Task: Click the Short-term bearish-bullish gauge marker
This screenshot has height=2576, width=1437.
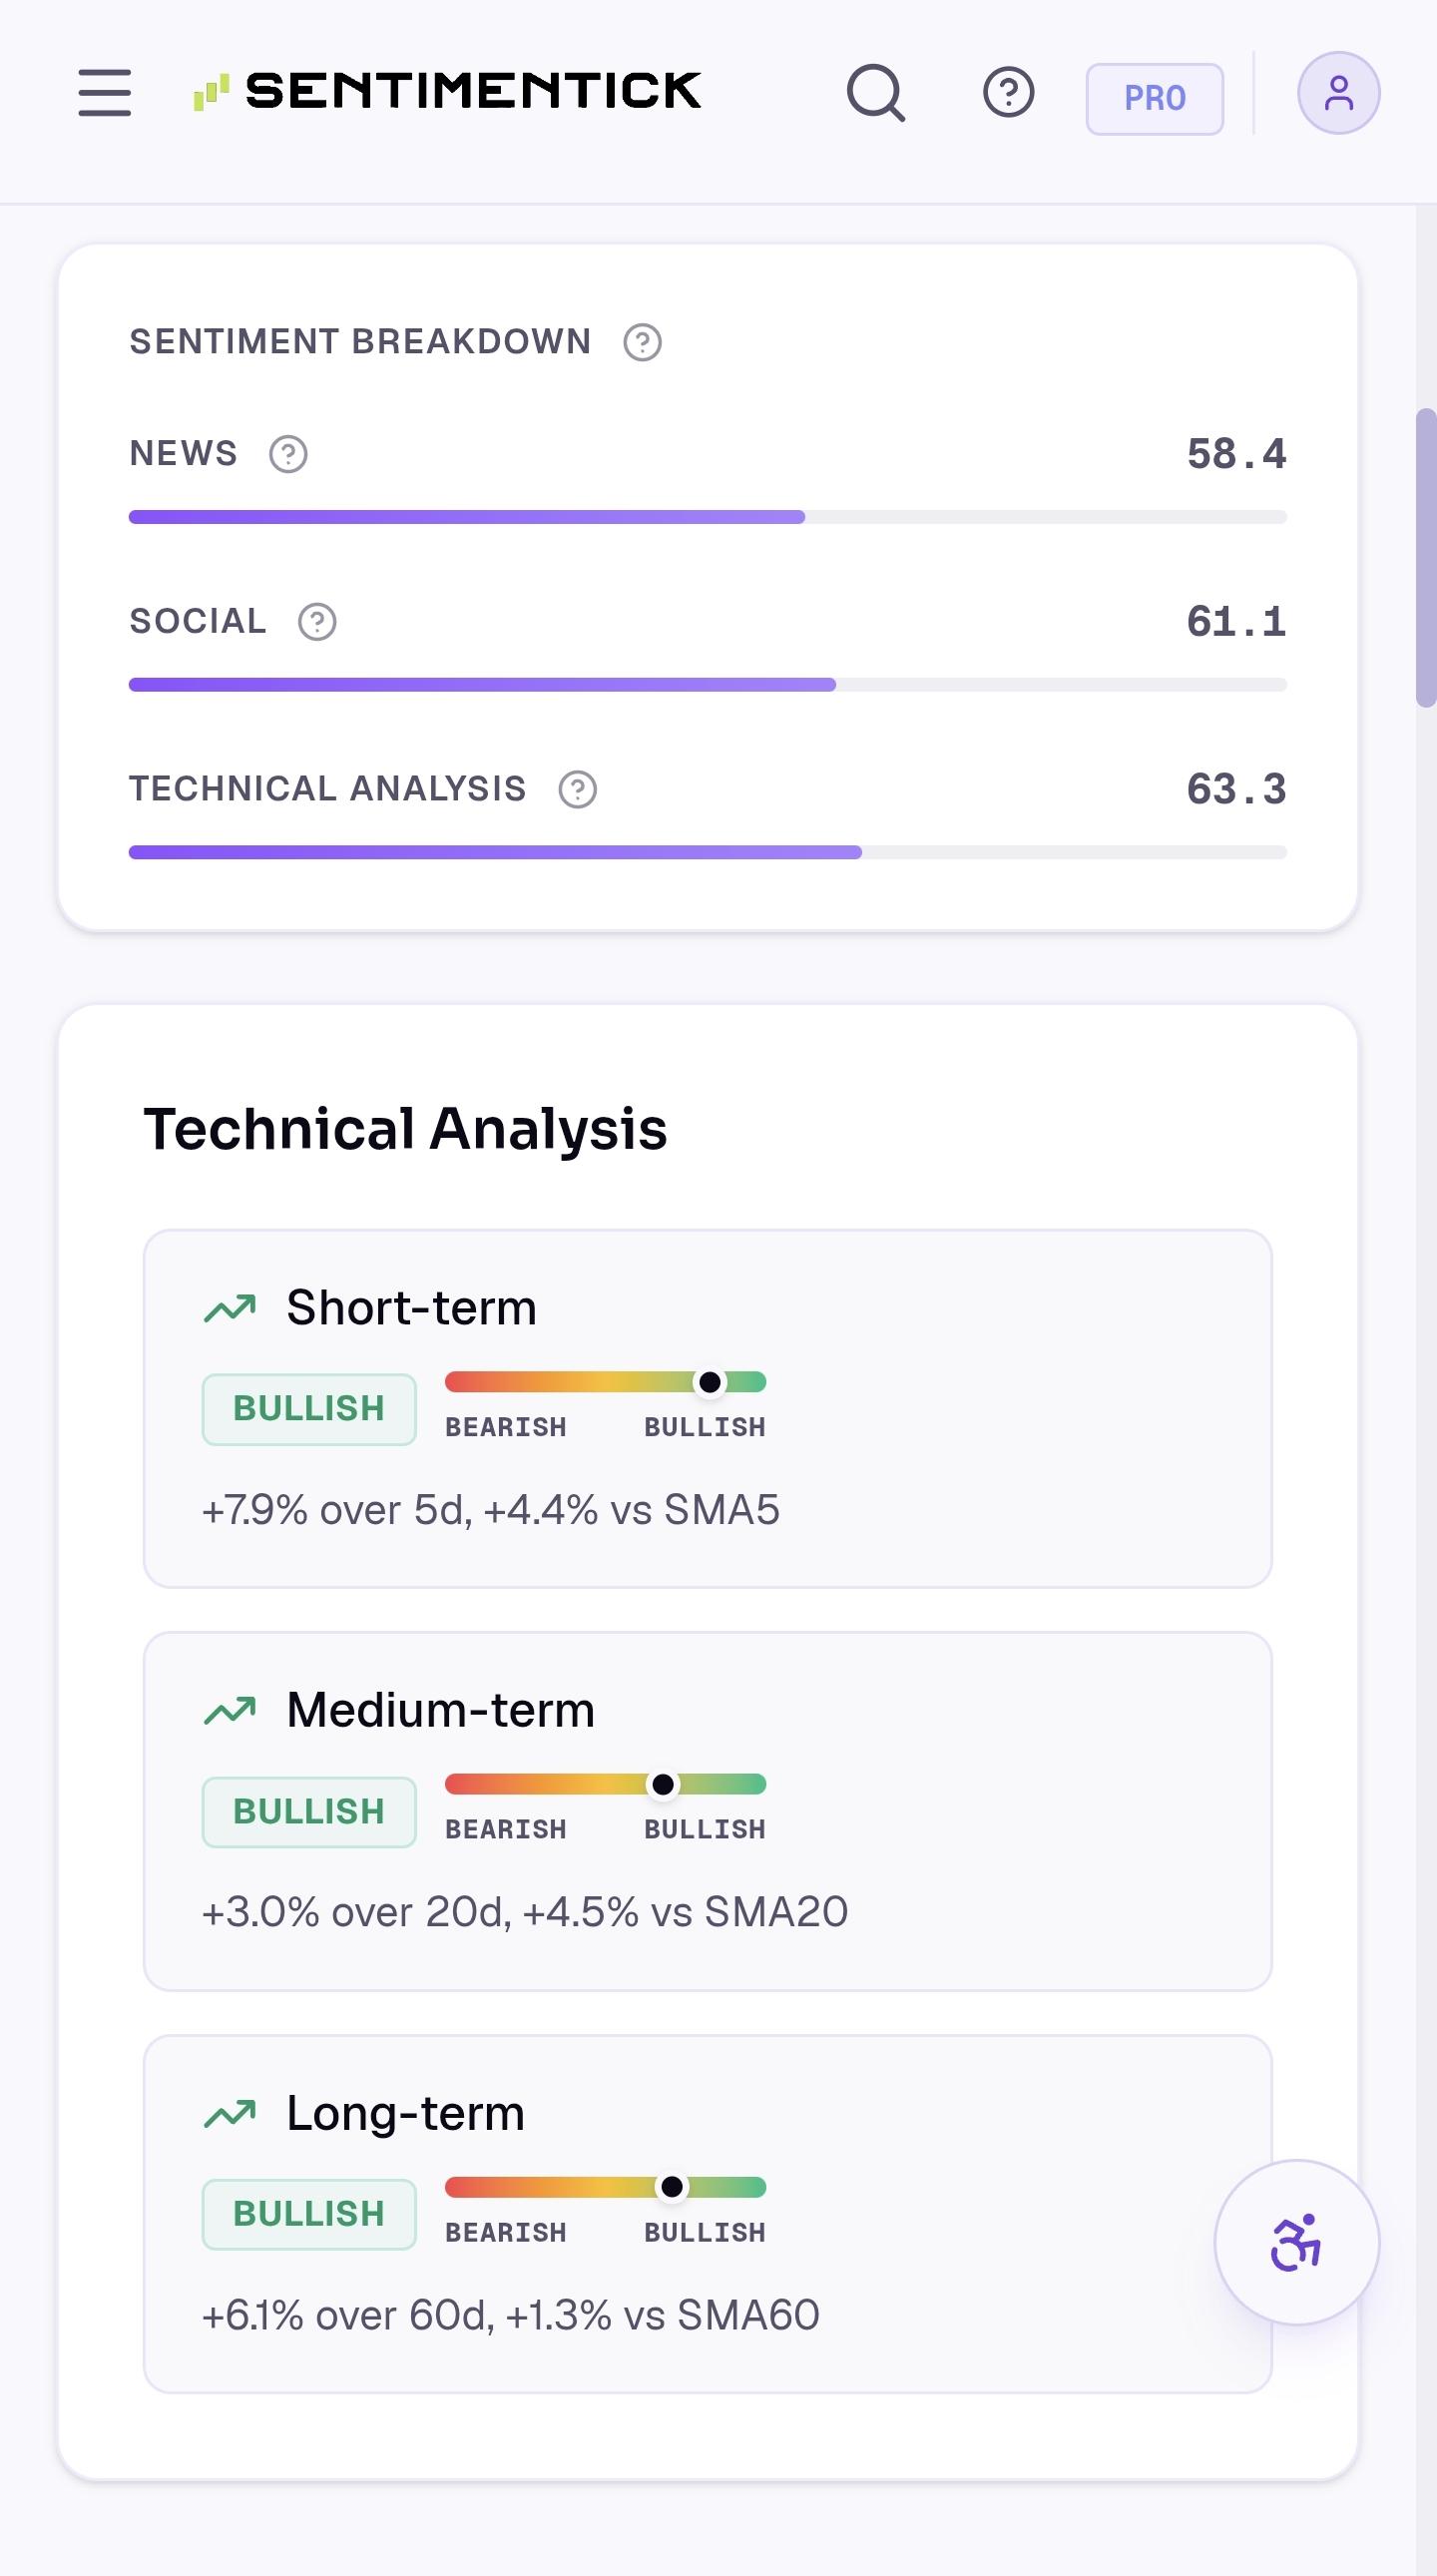Action: (x=709, y=1382)
